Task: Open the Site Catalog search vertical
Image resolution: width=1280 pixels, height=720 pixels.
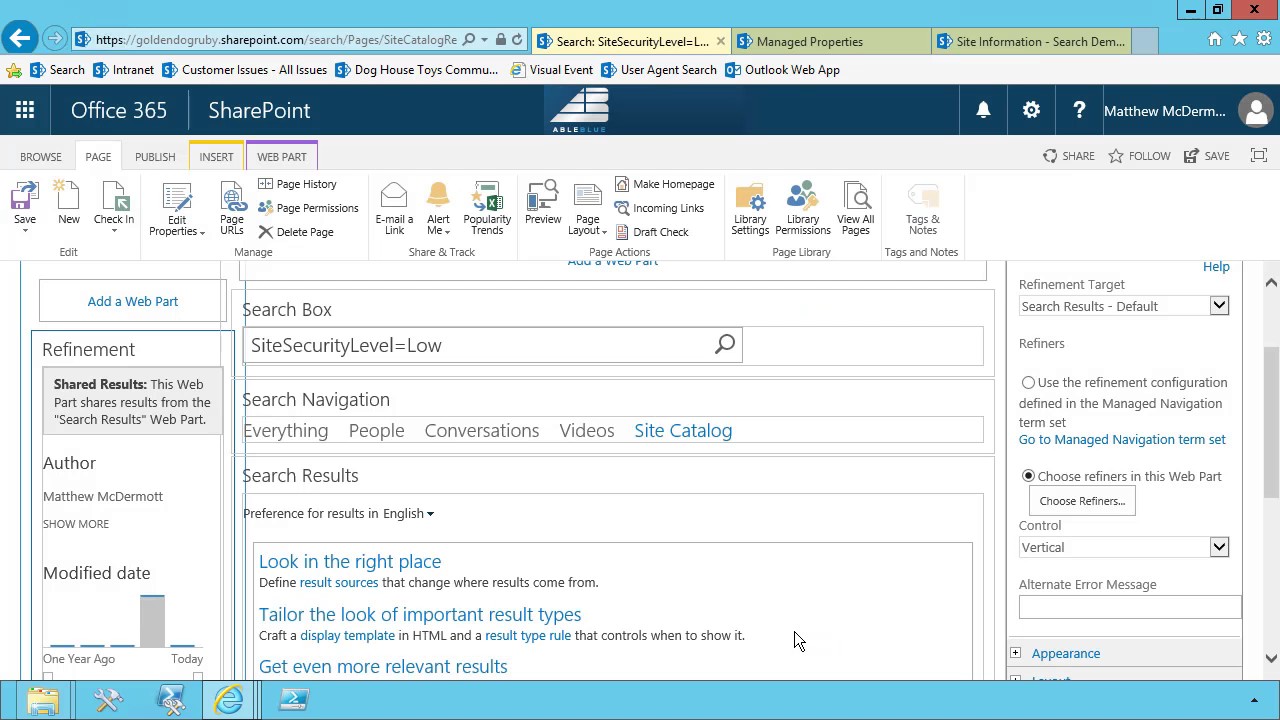Action: click(683, 430)
